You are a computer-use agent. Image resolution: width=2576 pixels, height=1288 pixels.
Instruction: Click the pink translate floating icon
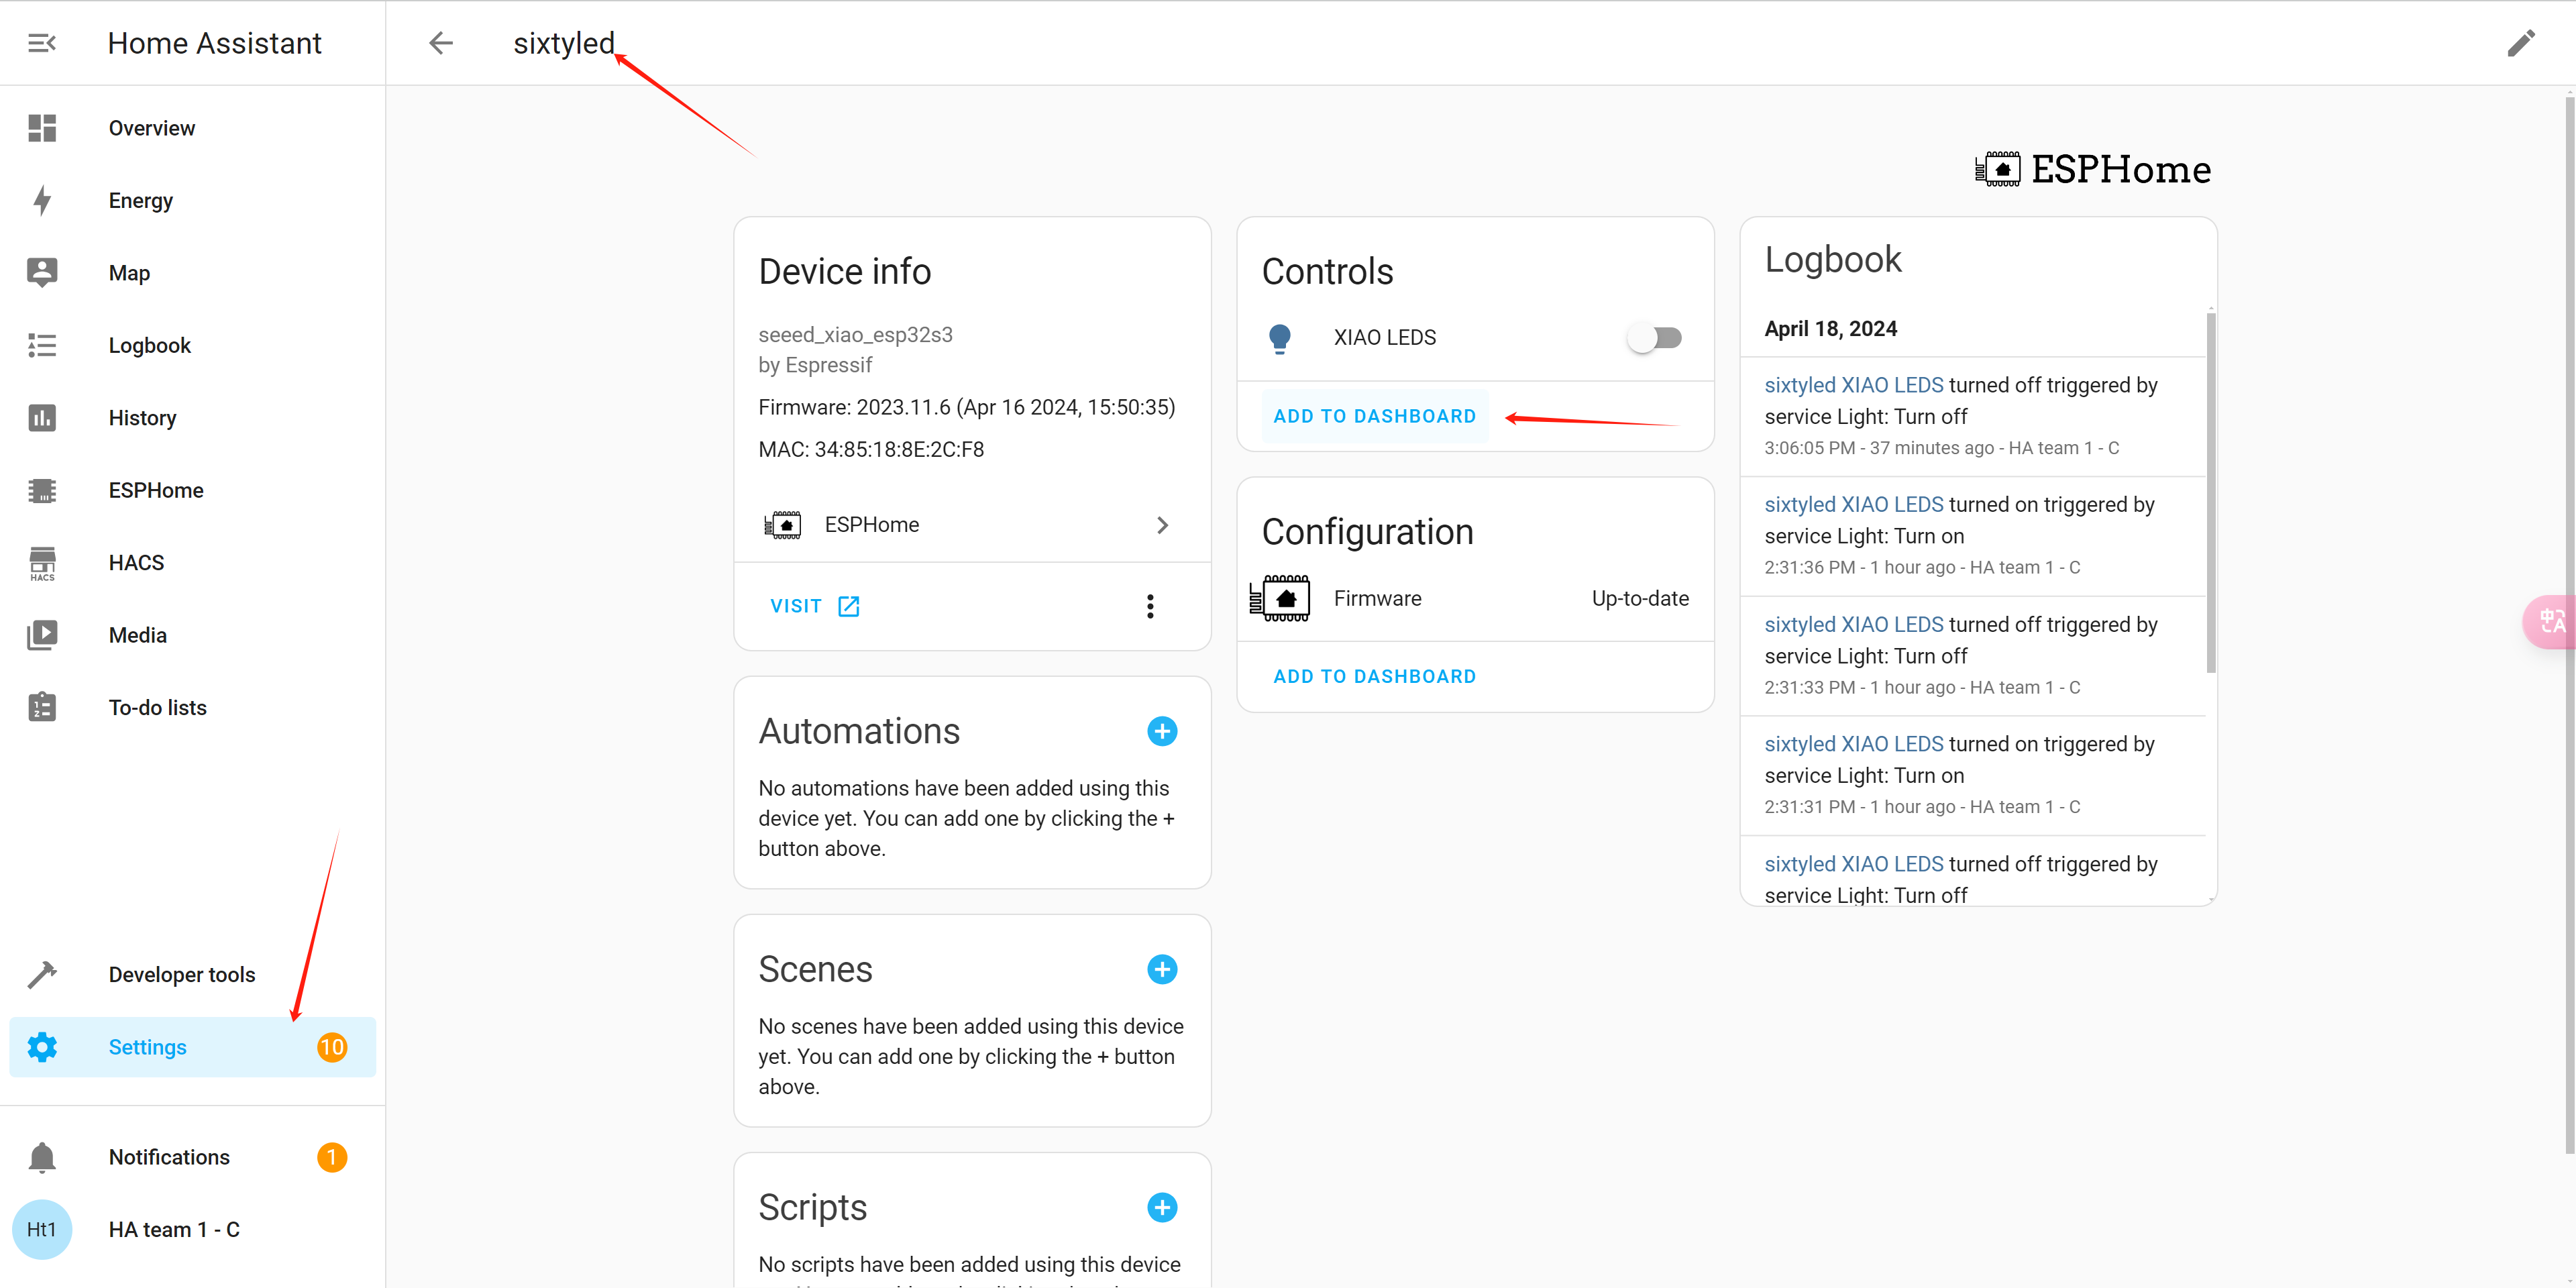pos(2550,621)
